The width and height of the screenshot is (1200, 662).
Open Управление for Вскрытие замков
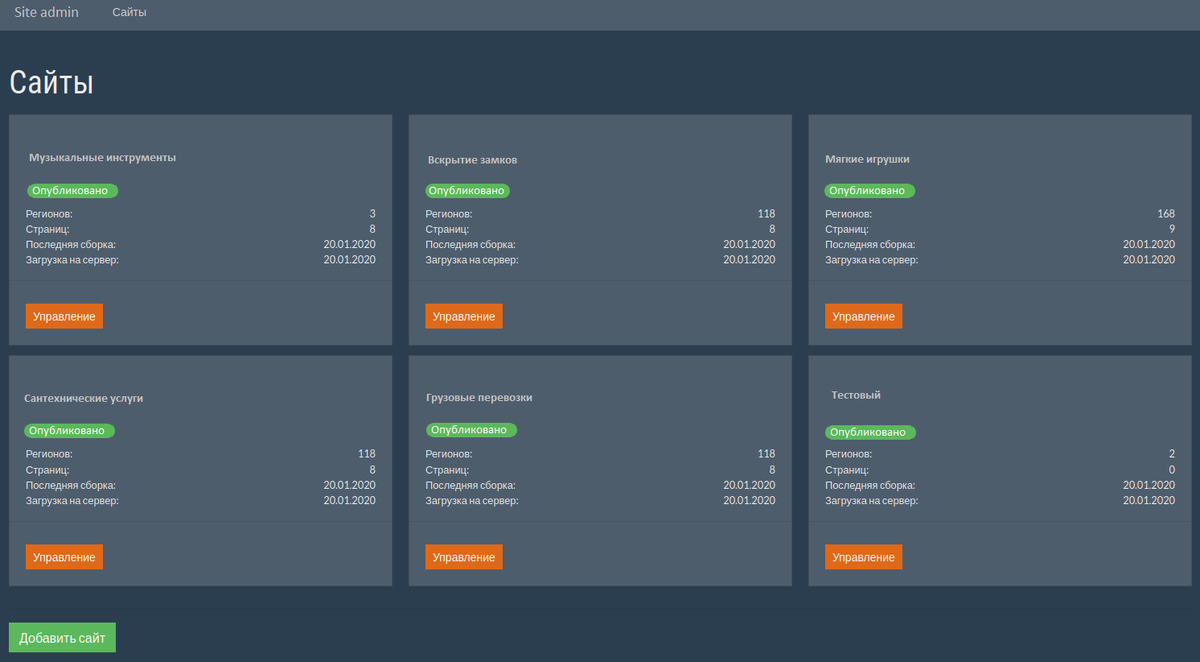click(x=464, y=316)
